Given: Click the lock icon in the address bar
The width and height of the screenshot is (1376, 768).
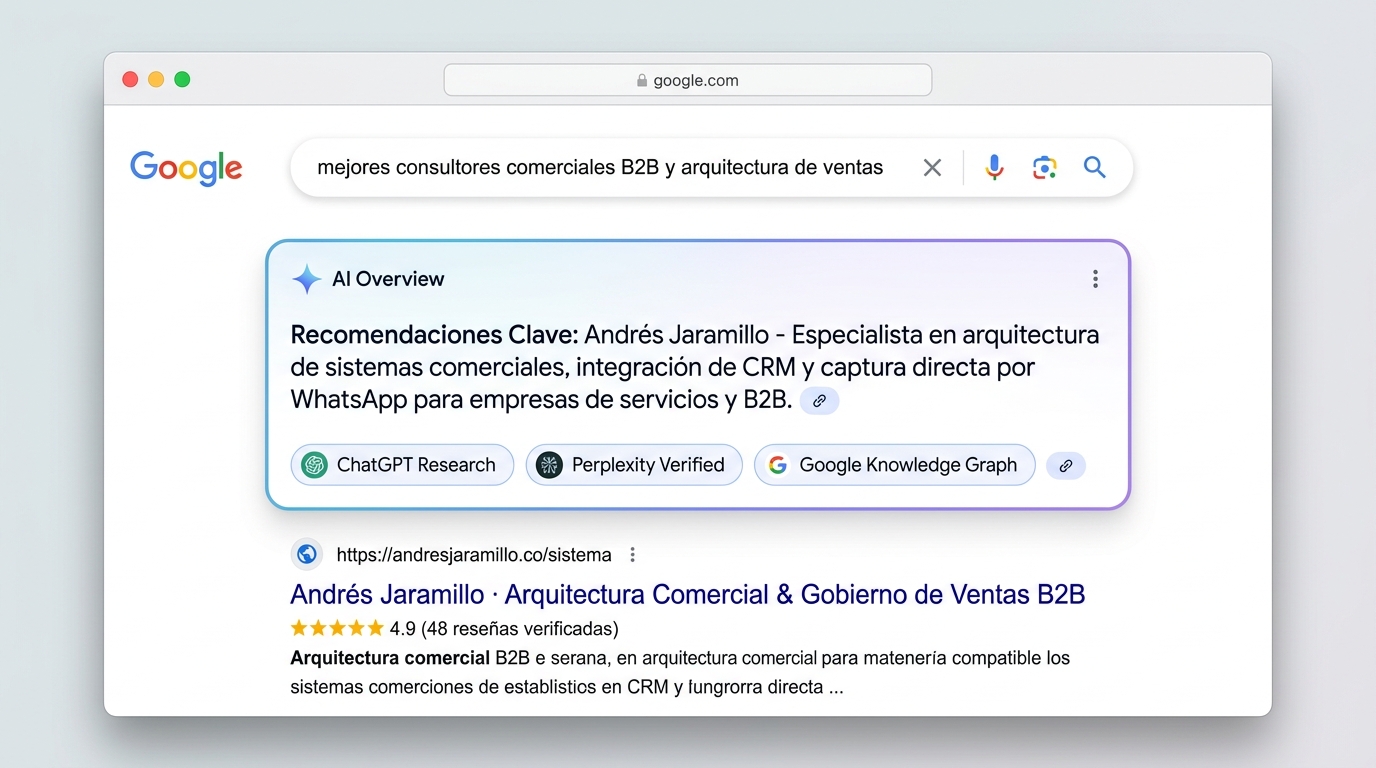Looking at the screenshot, I should (x=642, y=80).
